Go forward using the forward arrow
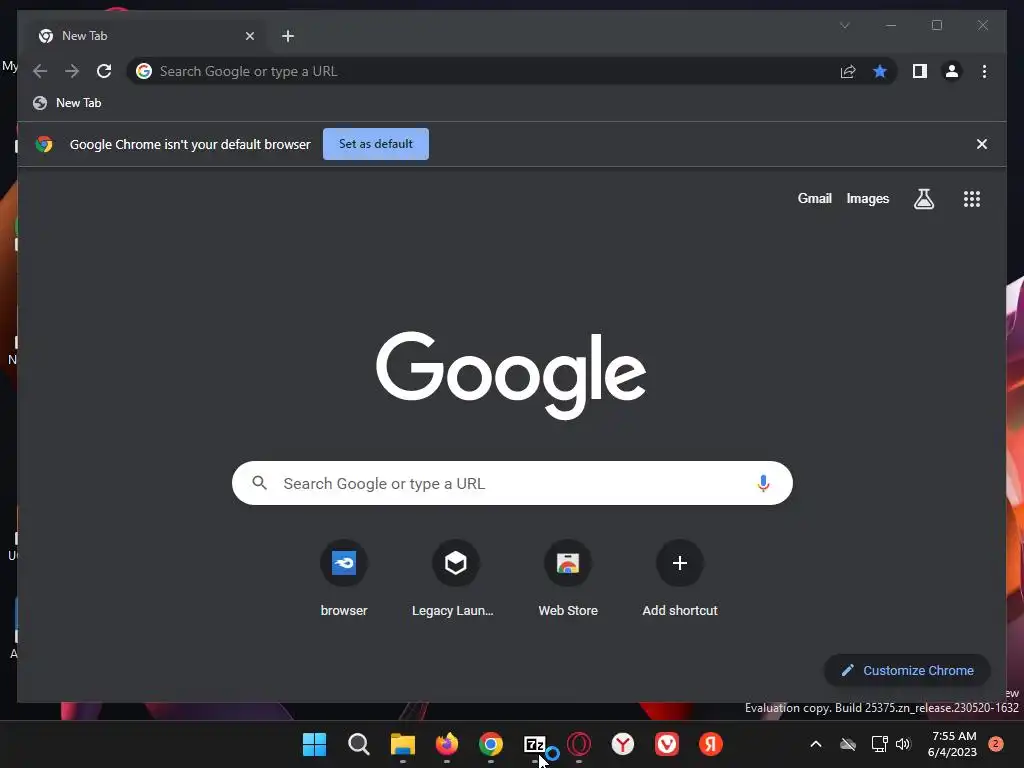This screenshot has width=1024, height=768. [x=72, y=71]
